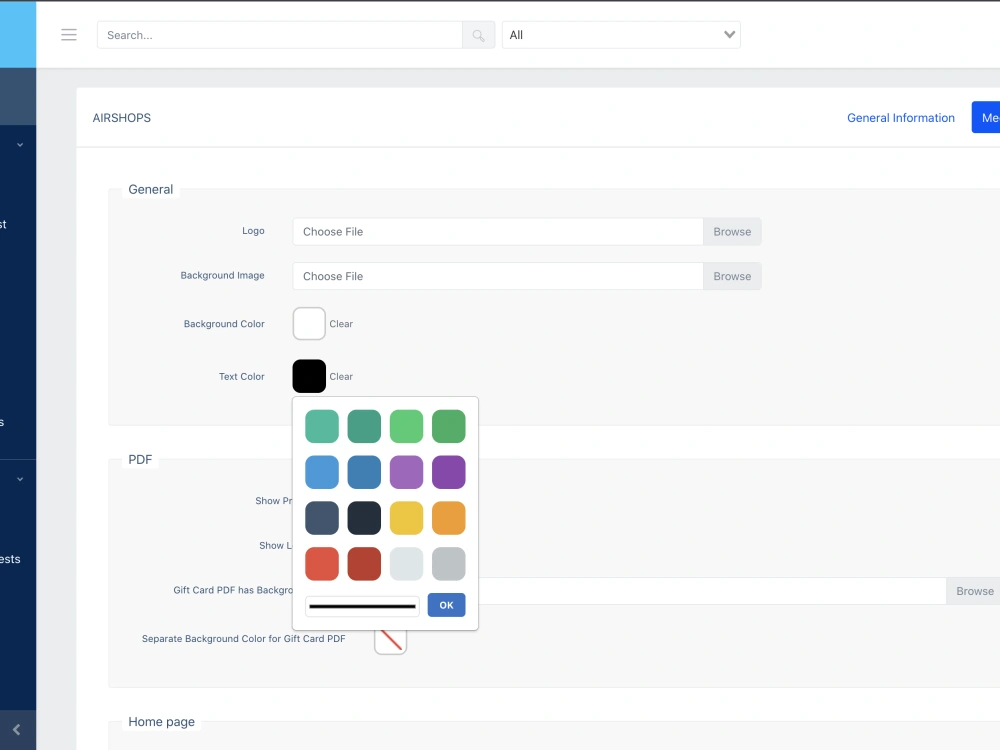The height and width of the screenshot is (750, 1000).
Task: Pick the darker blue swatch
Action: pos(364,472)
